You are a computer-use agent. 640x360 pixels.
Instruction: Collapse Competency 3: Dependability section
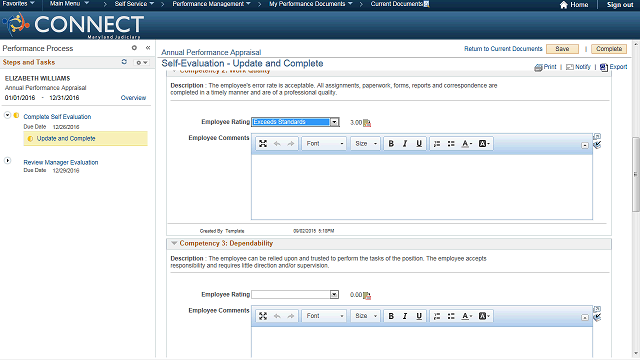174,243
